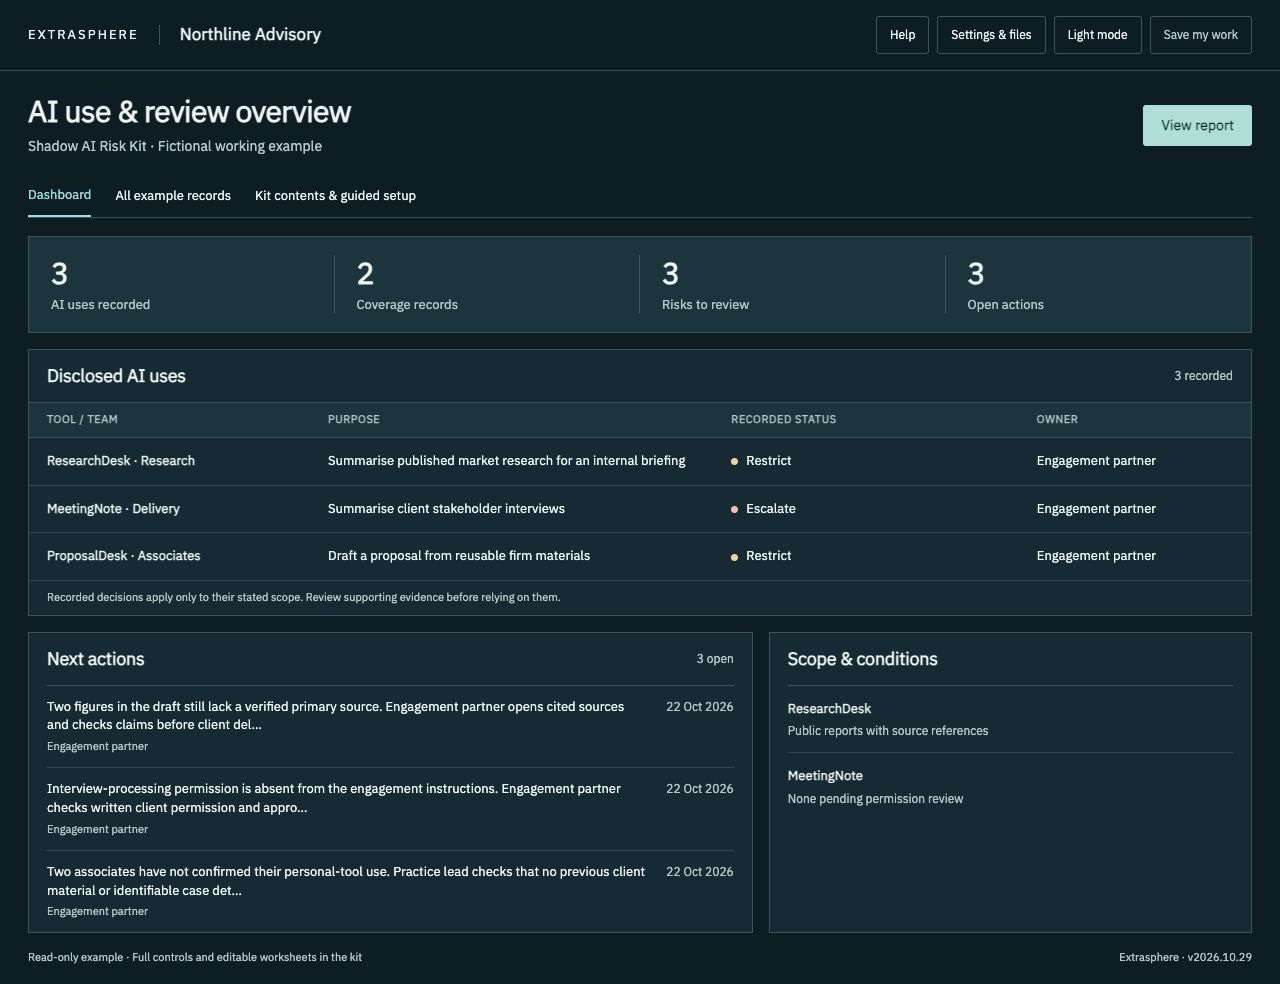Click the MeetingNote · Delivery row name
Screen dimensions: 1280x984
[113, 509]
